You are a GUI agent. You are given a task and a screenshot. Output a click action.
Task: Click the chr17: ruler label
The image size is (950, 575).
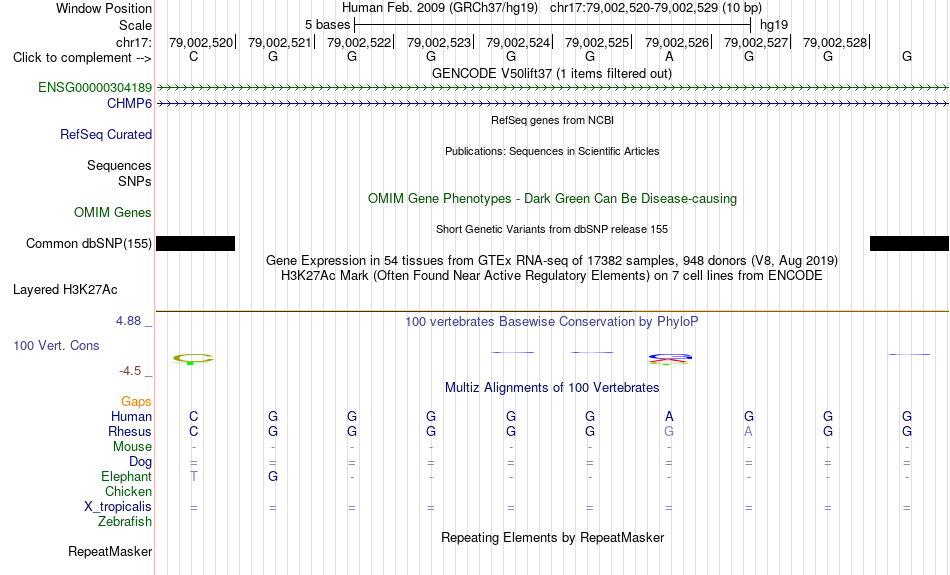(x=133, y=42)
